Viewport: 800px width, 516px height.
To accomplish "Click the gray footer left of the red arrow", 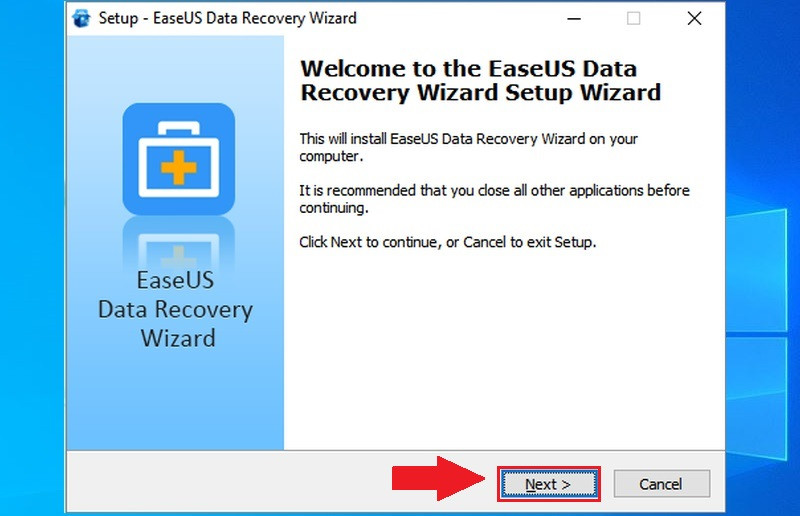I will pyautogui.click(x=230, y=481).
